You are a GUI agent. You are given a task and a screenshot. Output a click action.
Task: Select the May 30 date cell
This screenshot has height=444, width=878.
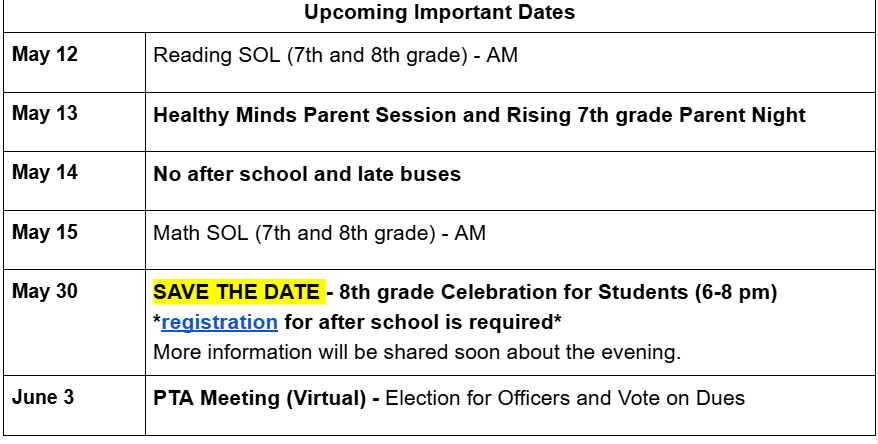[45, 292]
